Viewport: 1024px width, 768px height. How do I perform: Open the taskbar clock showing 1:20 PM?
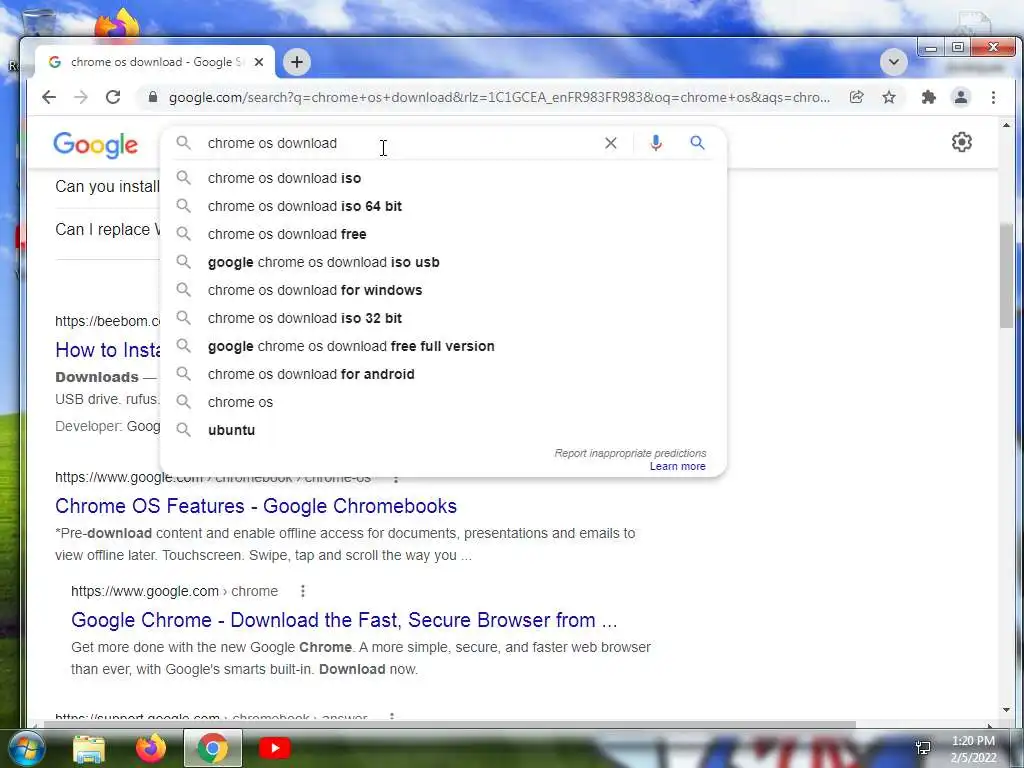(973, 749)
